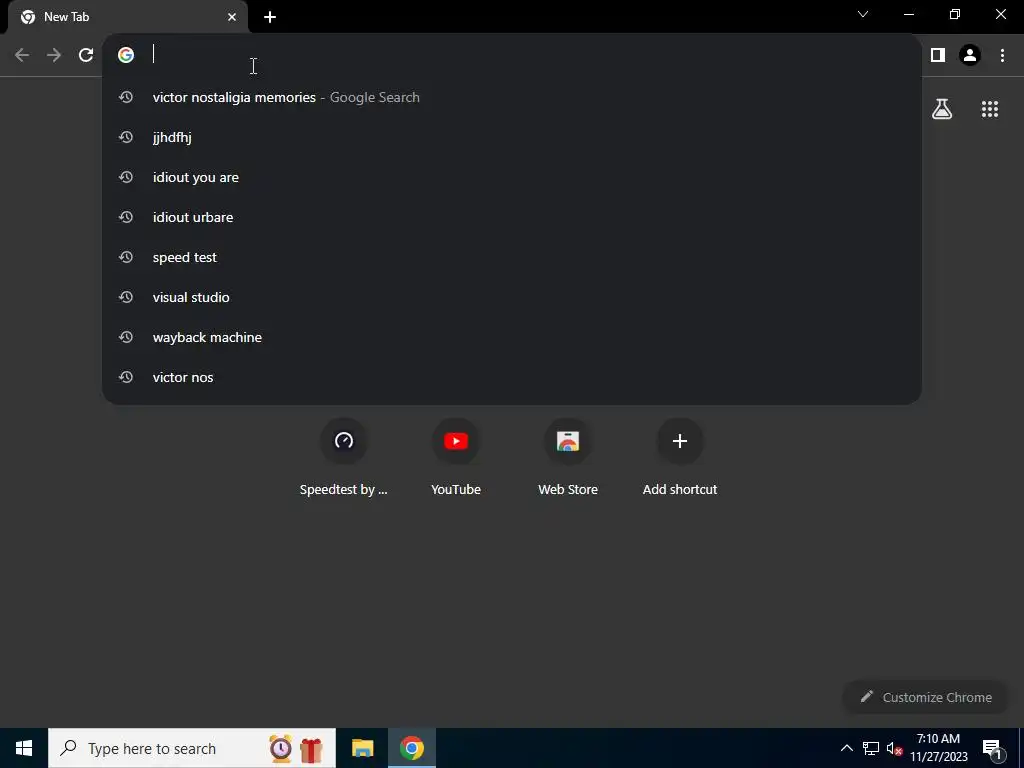Open the Google apps grid
The width and height of the screenshot is (1024, 768).
pos(990,109)
